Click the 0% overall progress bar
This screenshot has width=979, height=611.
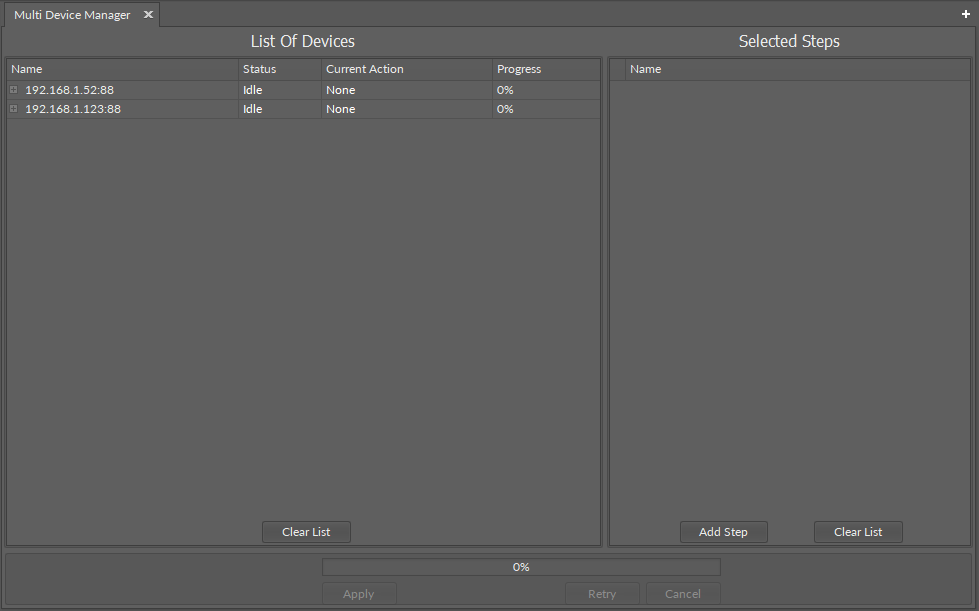pos(520,567)
